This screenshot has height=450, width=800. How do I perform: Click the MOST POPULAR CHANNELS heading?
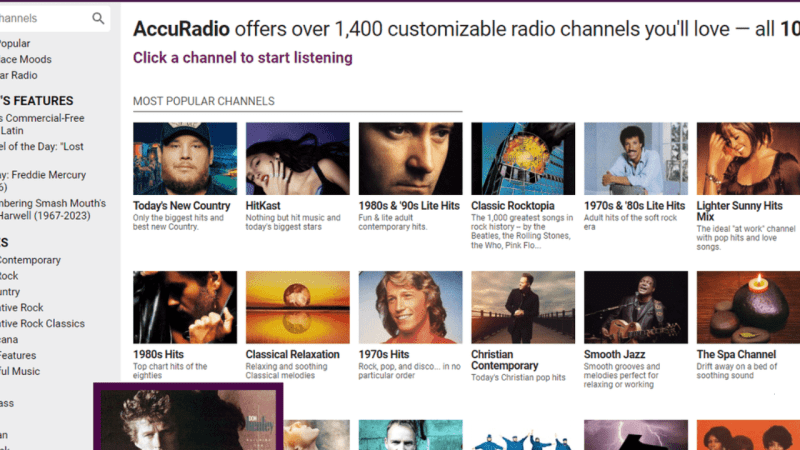(204, 101)
